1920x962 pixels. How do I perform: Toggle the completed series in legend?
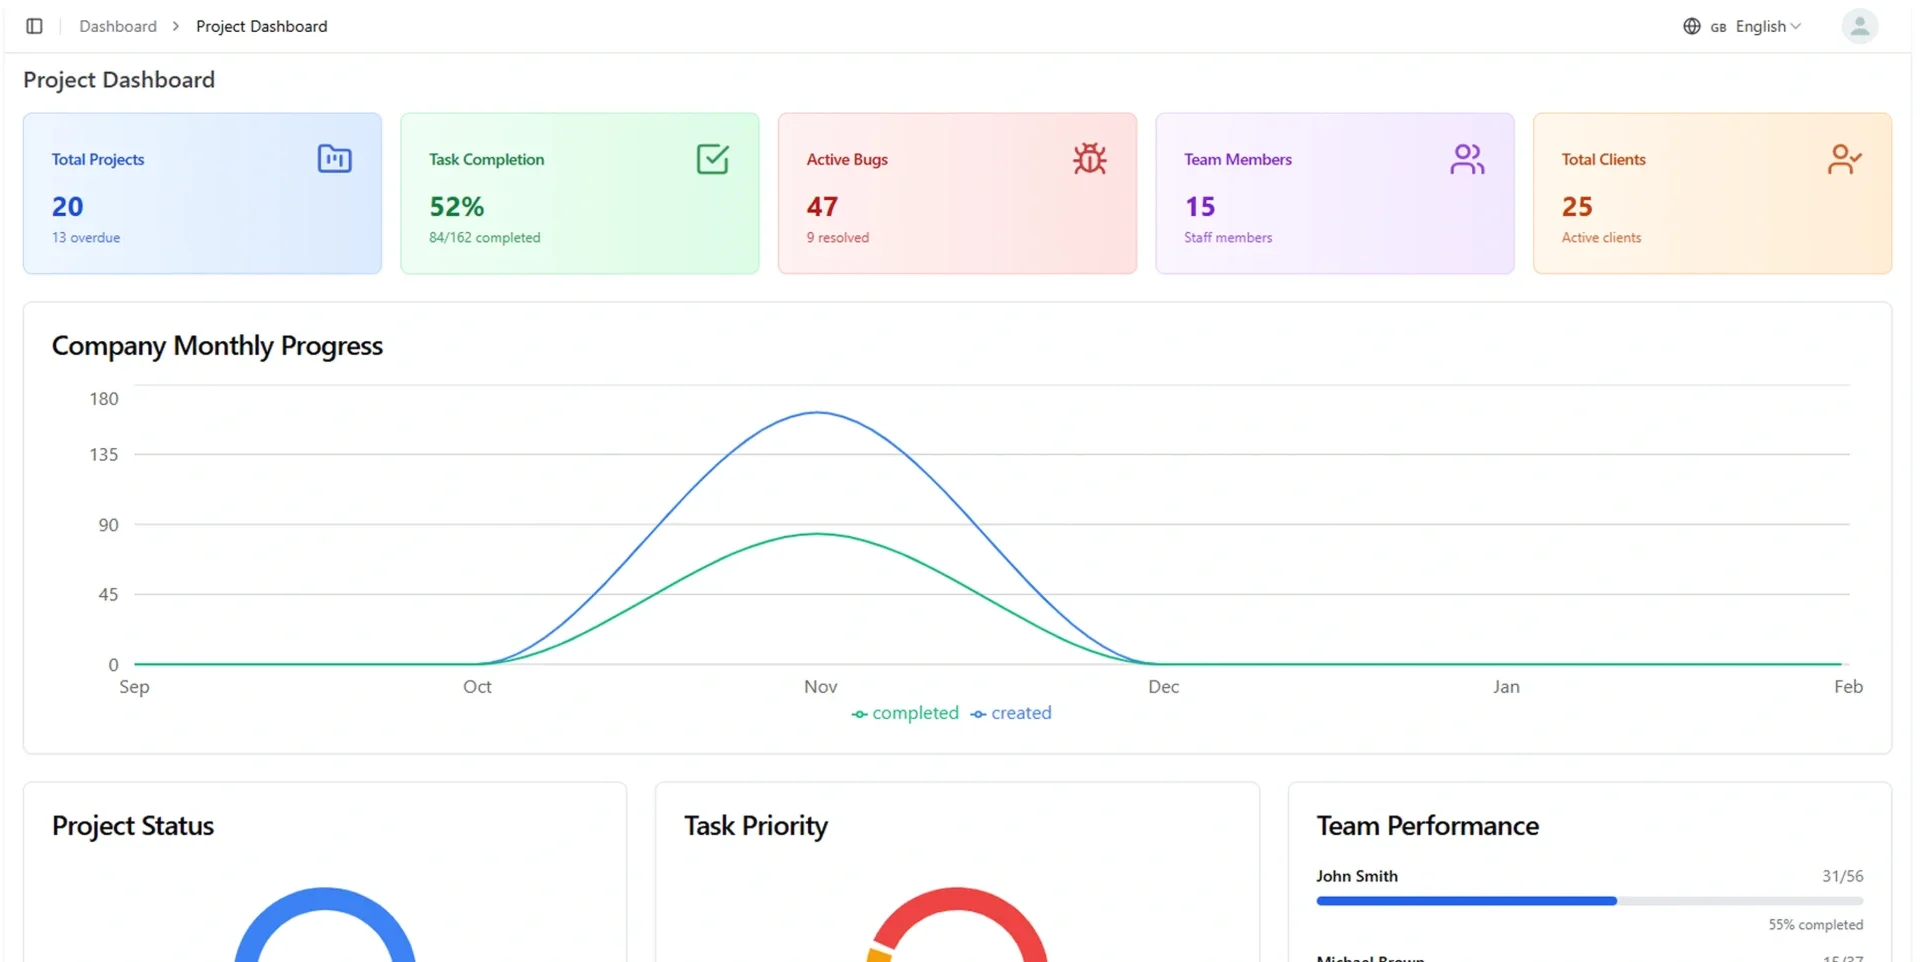(905, 713)
